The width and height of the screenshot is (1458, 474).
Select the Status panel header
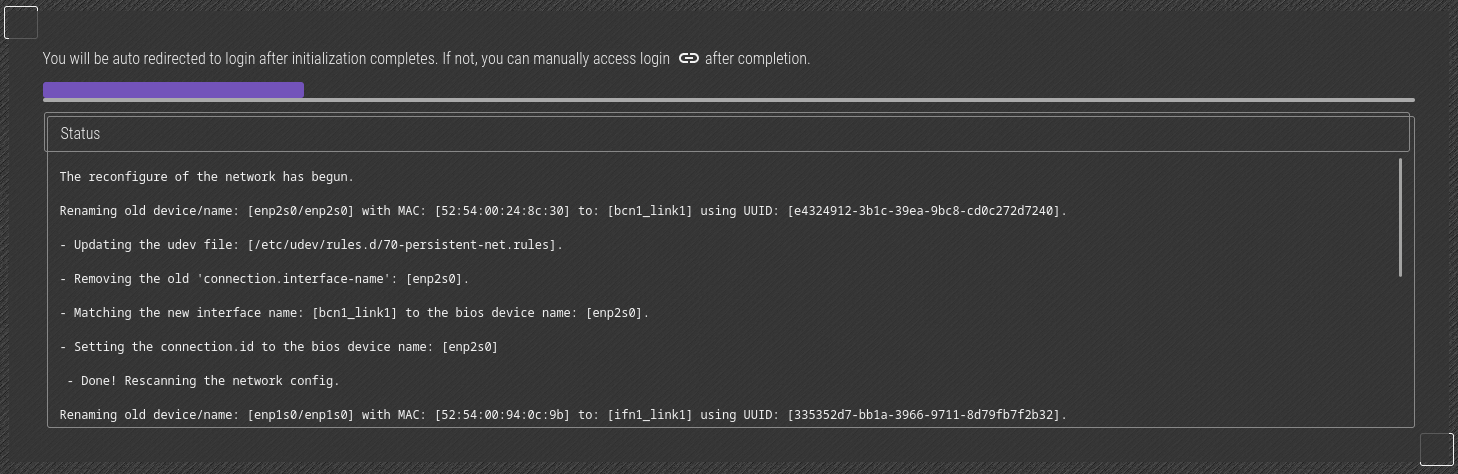(x=728, y=133)
